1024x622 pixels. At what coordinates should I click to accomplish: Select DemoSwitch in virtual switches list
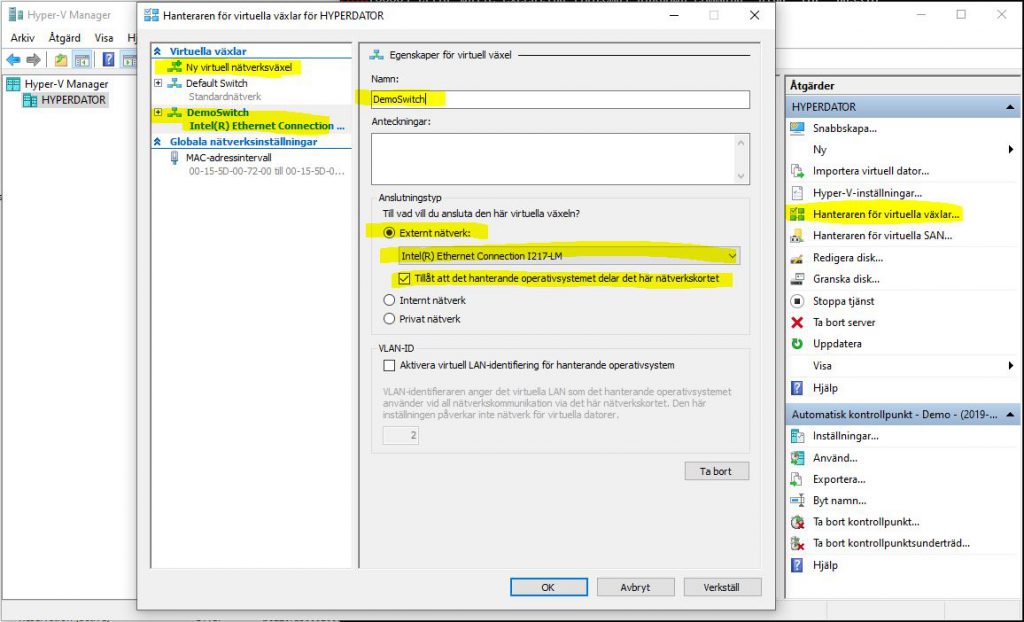217,112
